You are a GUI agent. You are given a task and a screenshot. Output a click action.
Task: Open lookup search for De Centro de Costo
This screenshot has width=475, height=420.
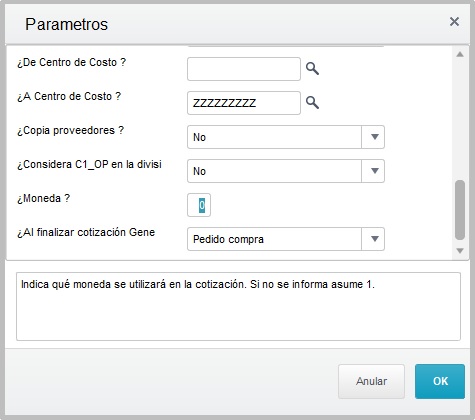(x=312, y=69)
